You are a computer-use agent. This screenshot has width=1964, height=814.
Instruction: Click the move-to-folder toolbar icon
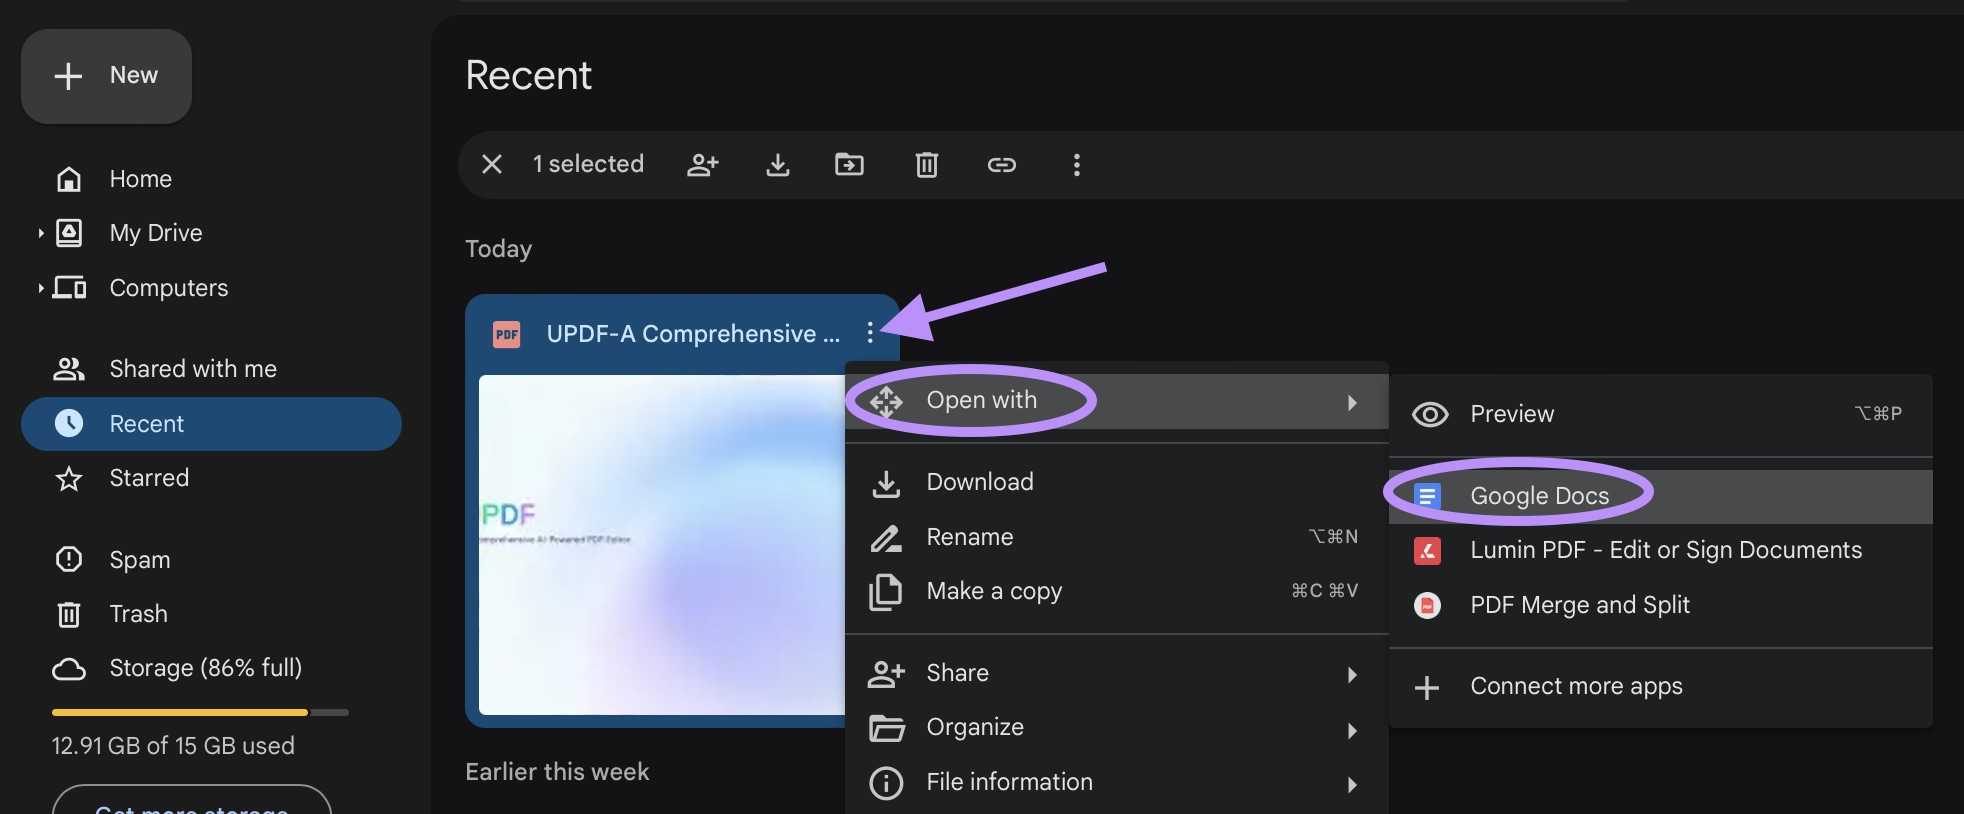click(x=849, y=164)
